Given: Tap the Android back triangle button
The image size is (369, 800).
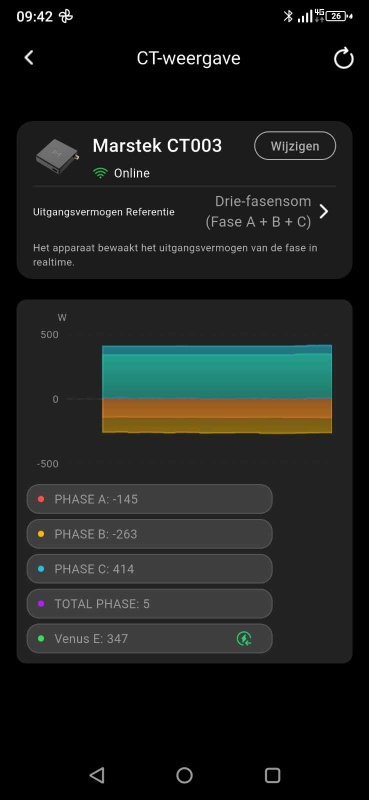Looking at the screenshot, I should pyautogui.click(x=96, y=776).
